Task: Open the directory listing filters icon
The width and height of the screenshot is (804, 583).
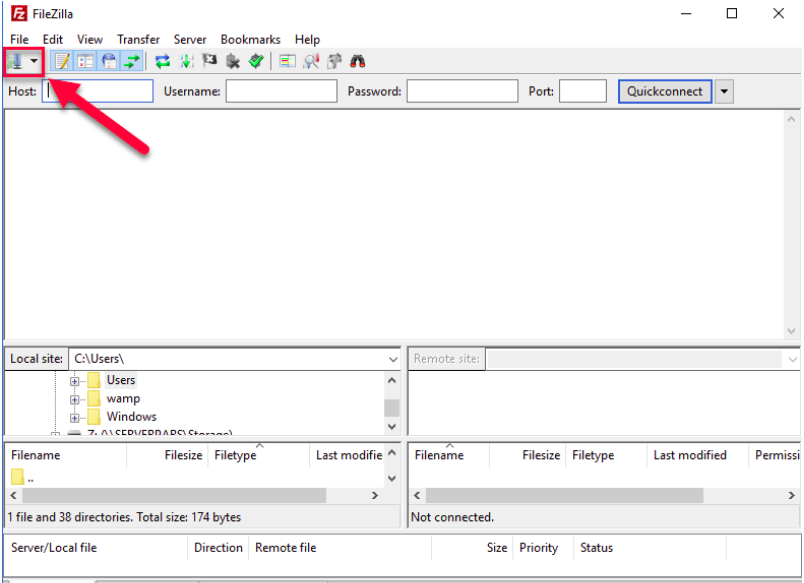Action: click(x=287, y=62)
